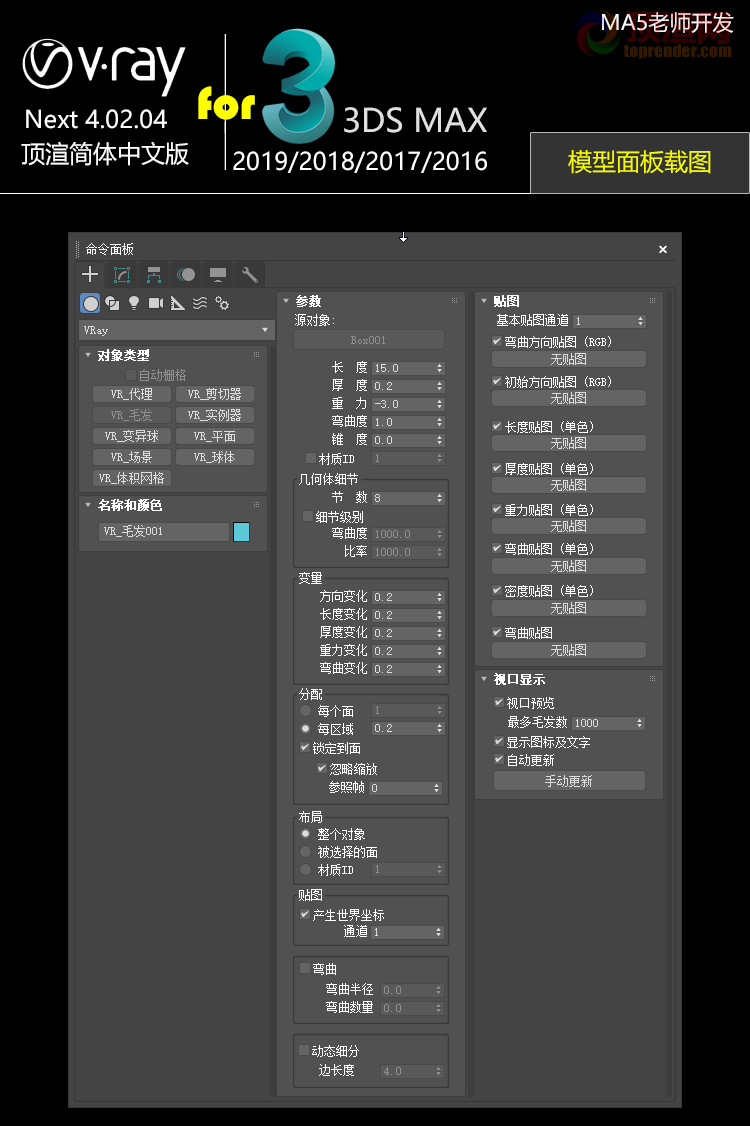Select the Shapes category icon
This screenshot has width=750, height=1126.
(112, 303)
